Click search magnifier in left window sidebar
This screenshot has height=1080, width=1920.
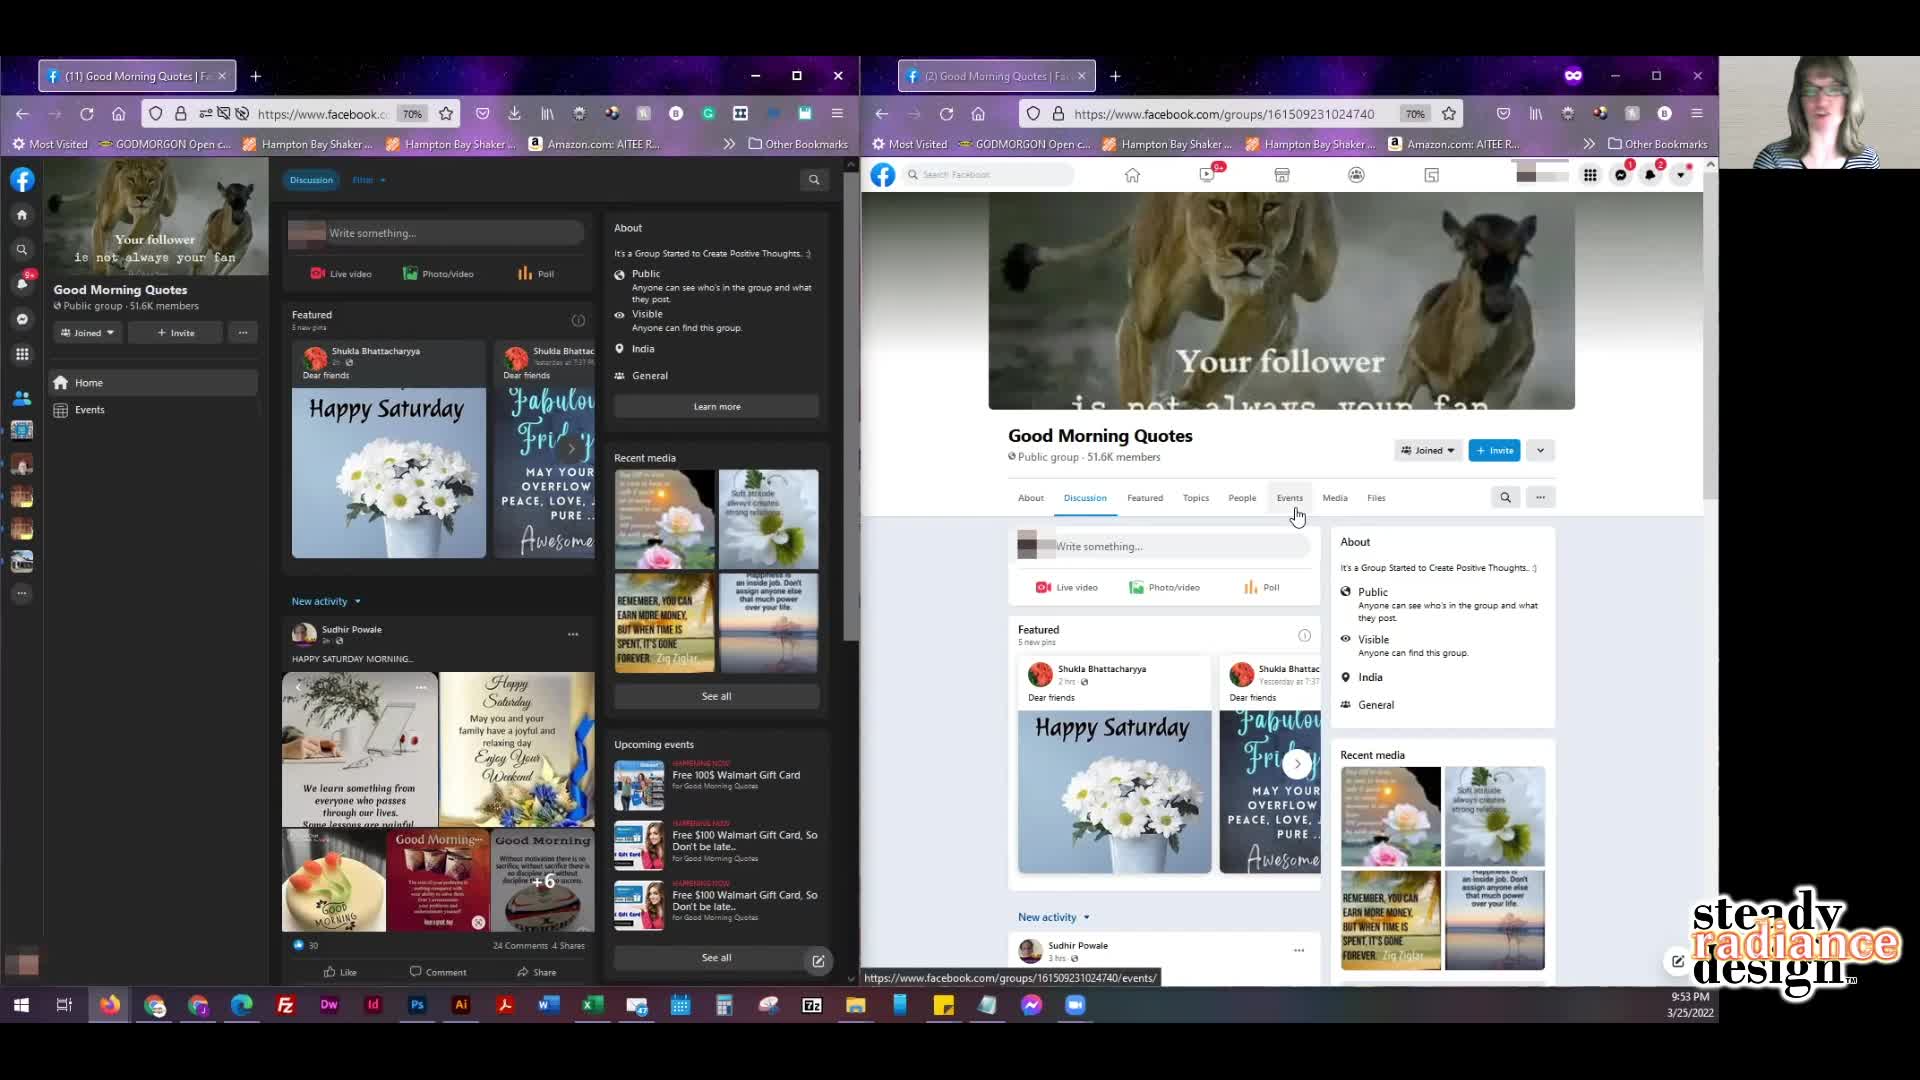tap(22, 249)
